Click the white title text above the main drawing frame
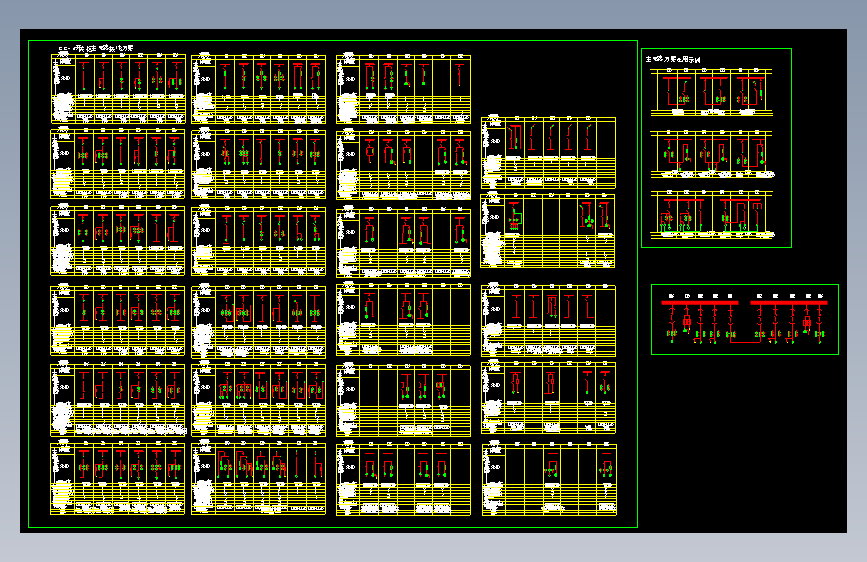 [96, 48]
